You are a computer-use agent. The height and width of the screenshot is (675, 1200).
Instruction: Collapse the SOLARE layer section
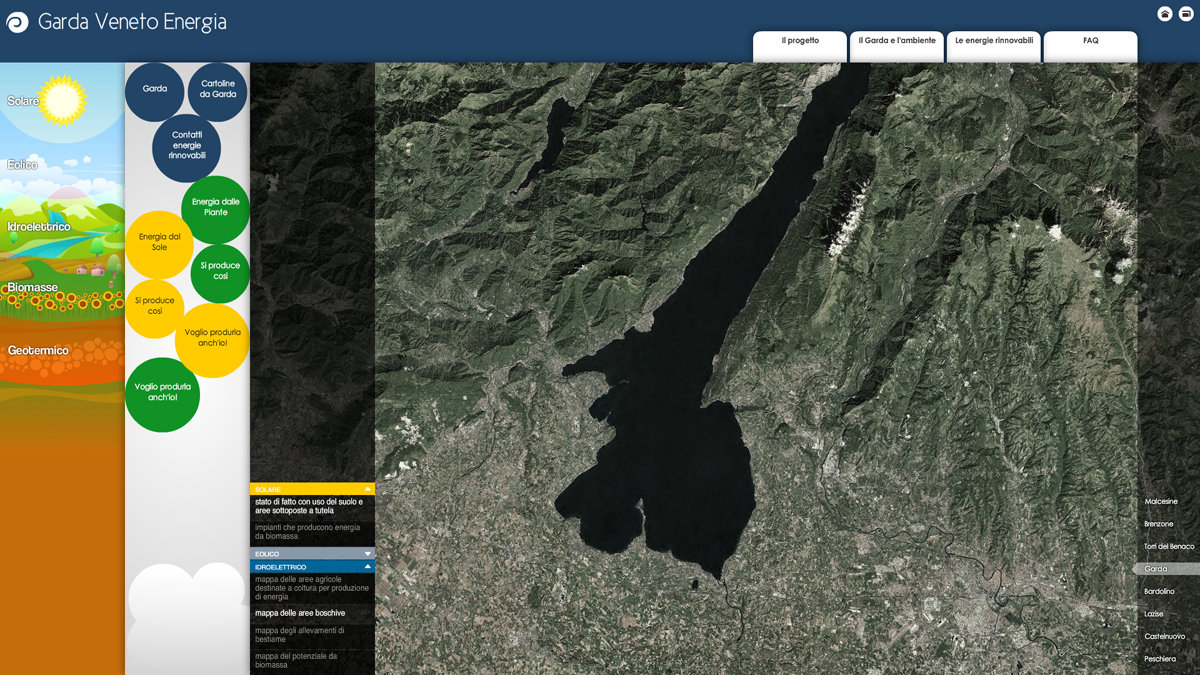pos(367,489)
